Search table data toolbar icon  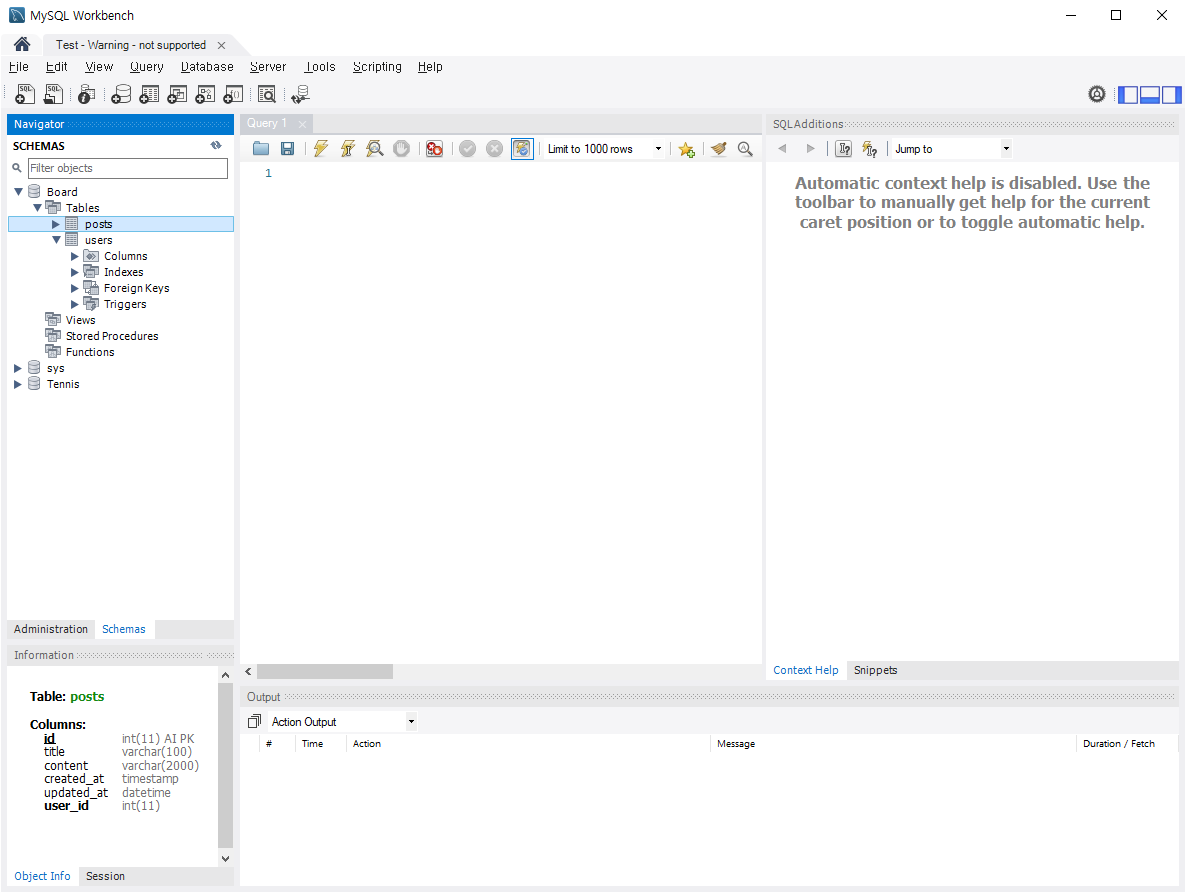(x=267, y=95)
